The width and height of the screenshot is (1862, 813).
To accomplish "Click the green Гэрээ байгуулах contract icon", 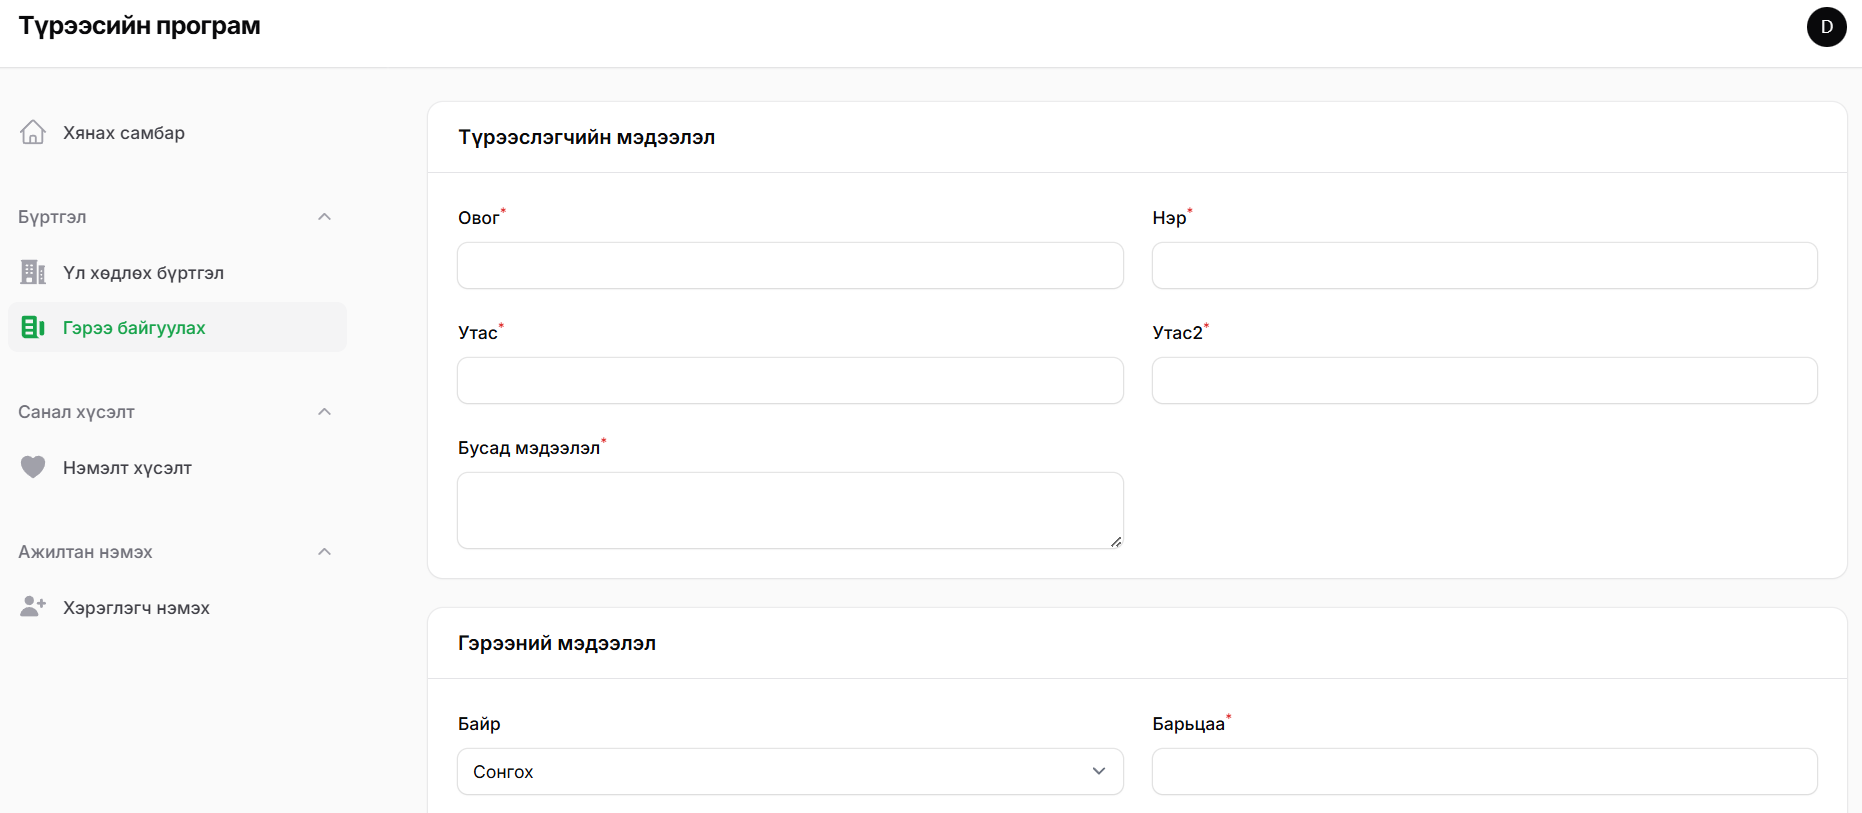I will point(33,327).
